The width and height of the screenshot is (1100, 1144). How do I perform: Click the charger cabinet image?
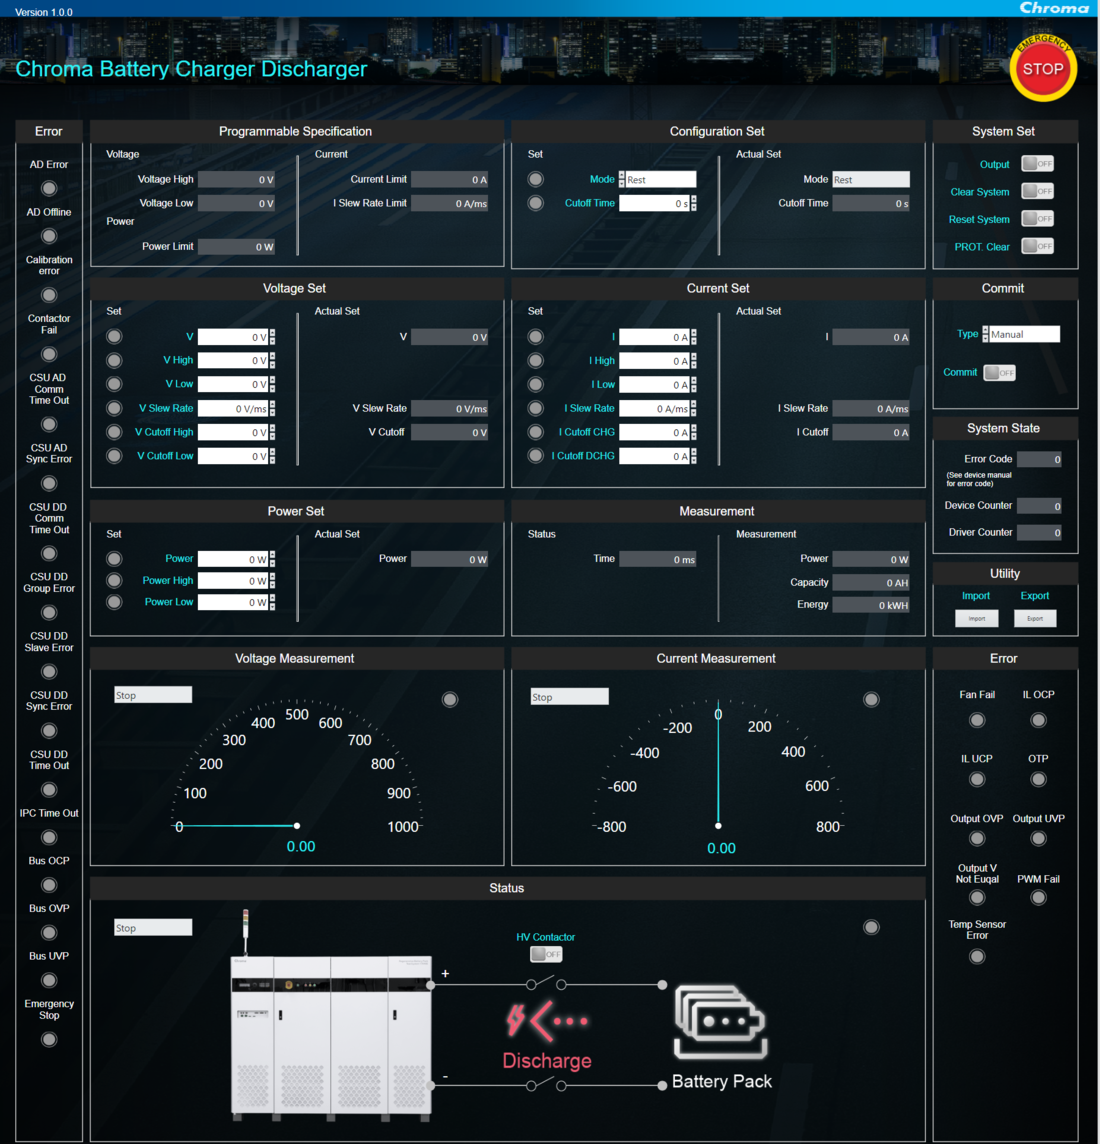(x=332, y=1036)
